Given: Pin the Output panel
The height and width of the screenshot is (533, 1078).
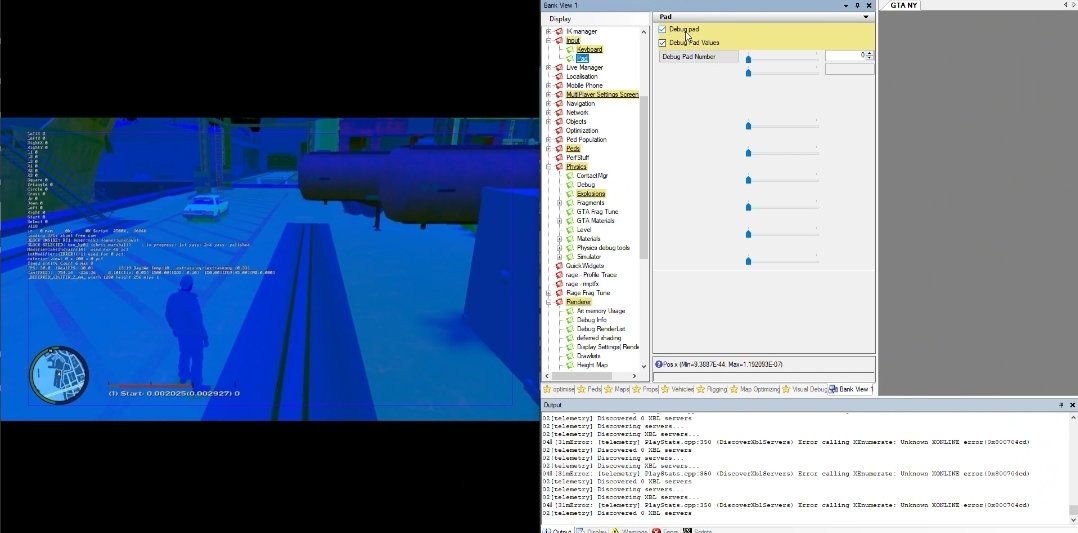Looking at the screenshot, I should pos(1062,405).
